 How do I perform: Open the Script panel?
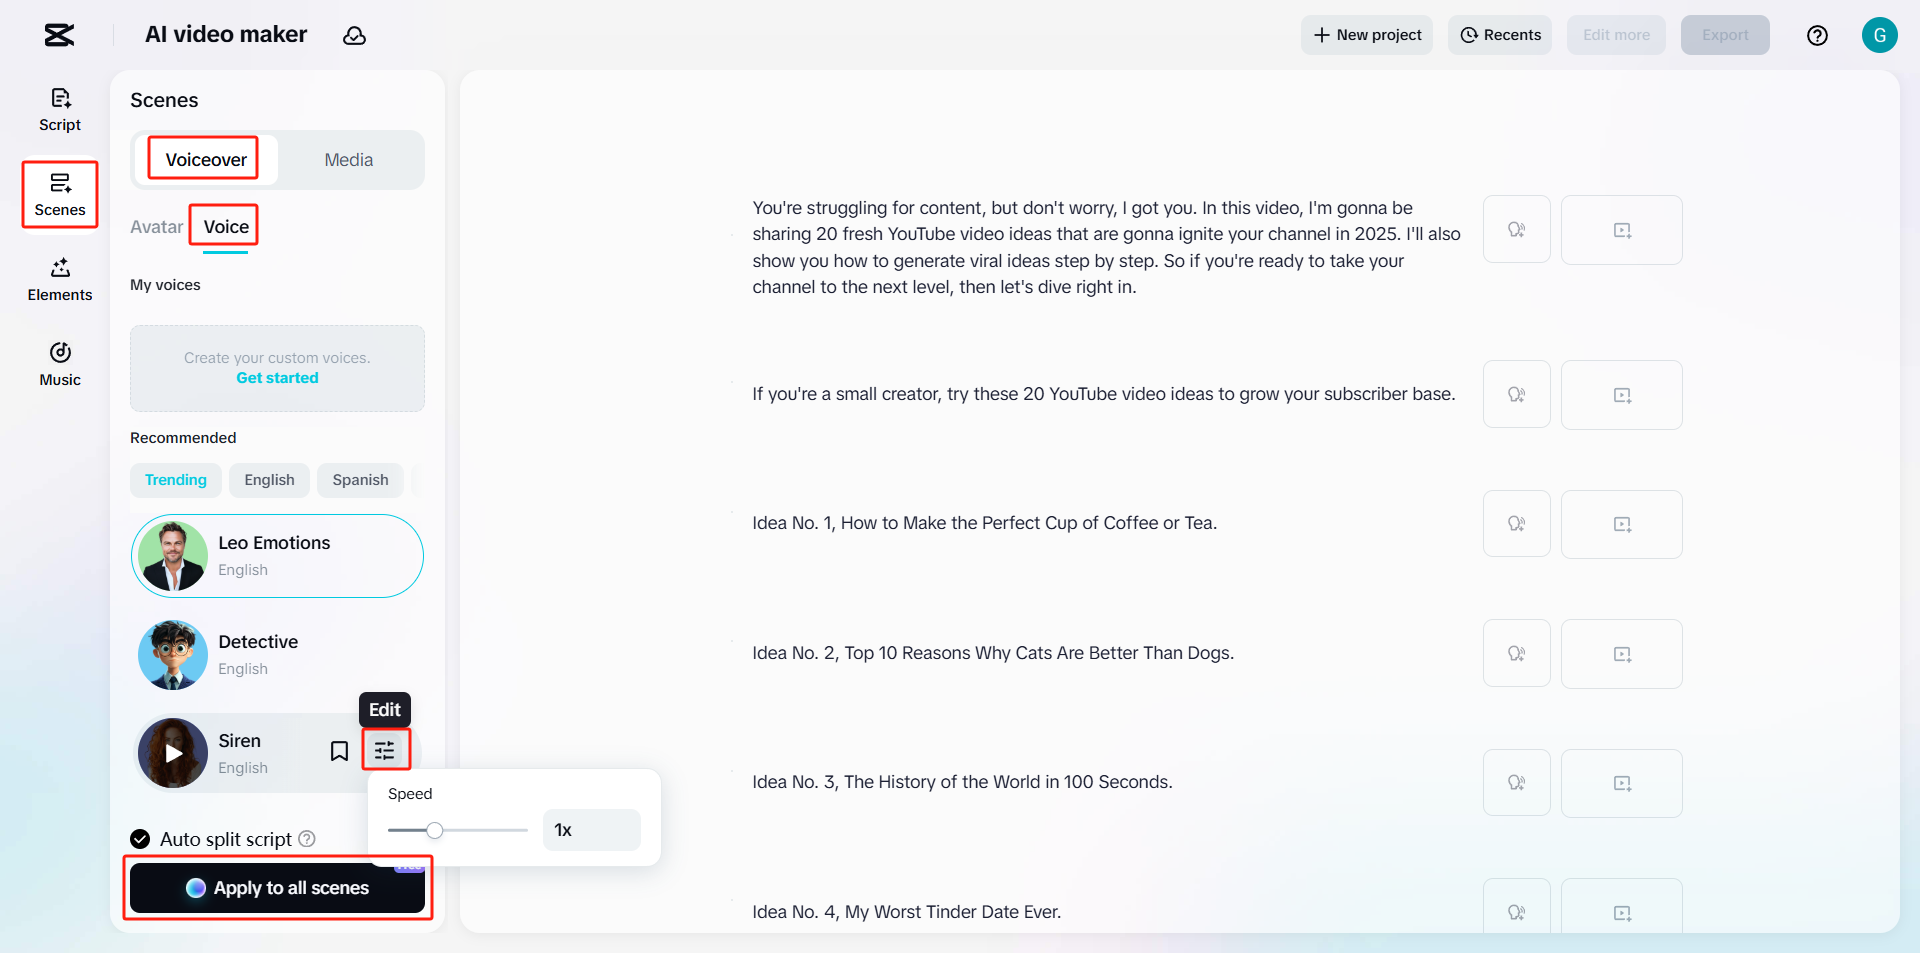click(59, 109)
